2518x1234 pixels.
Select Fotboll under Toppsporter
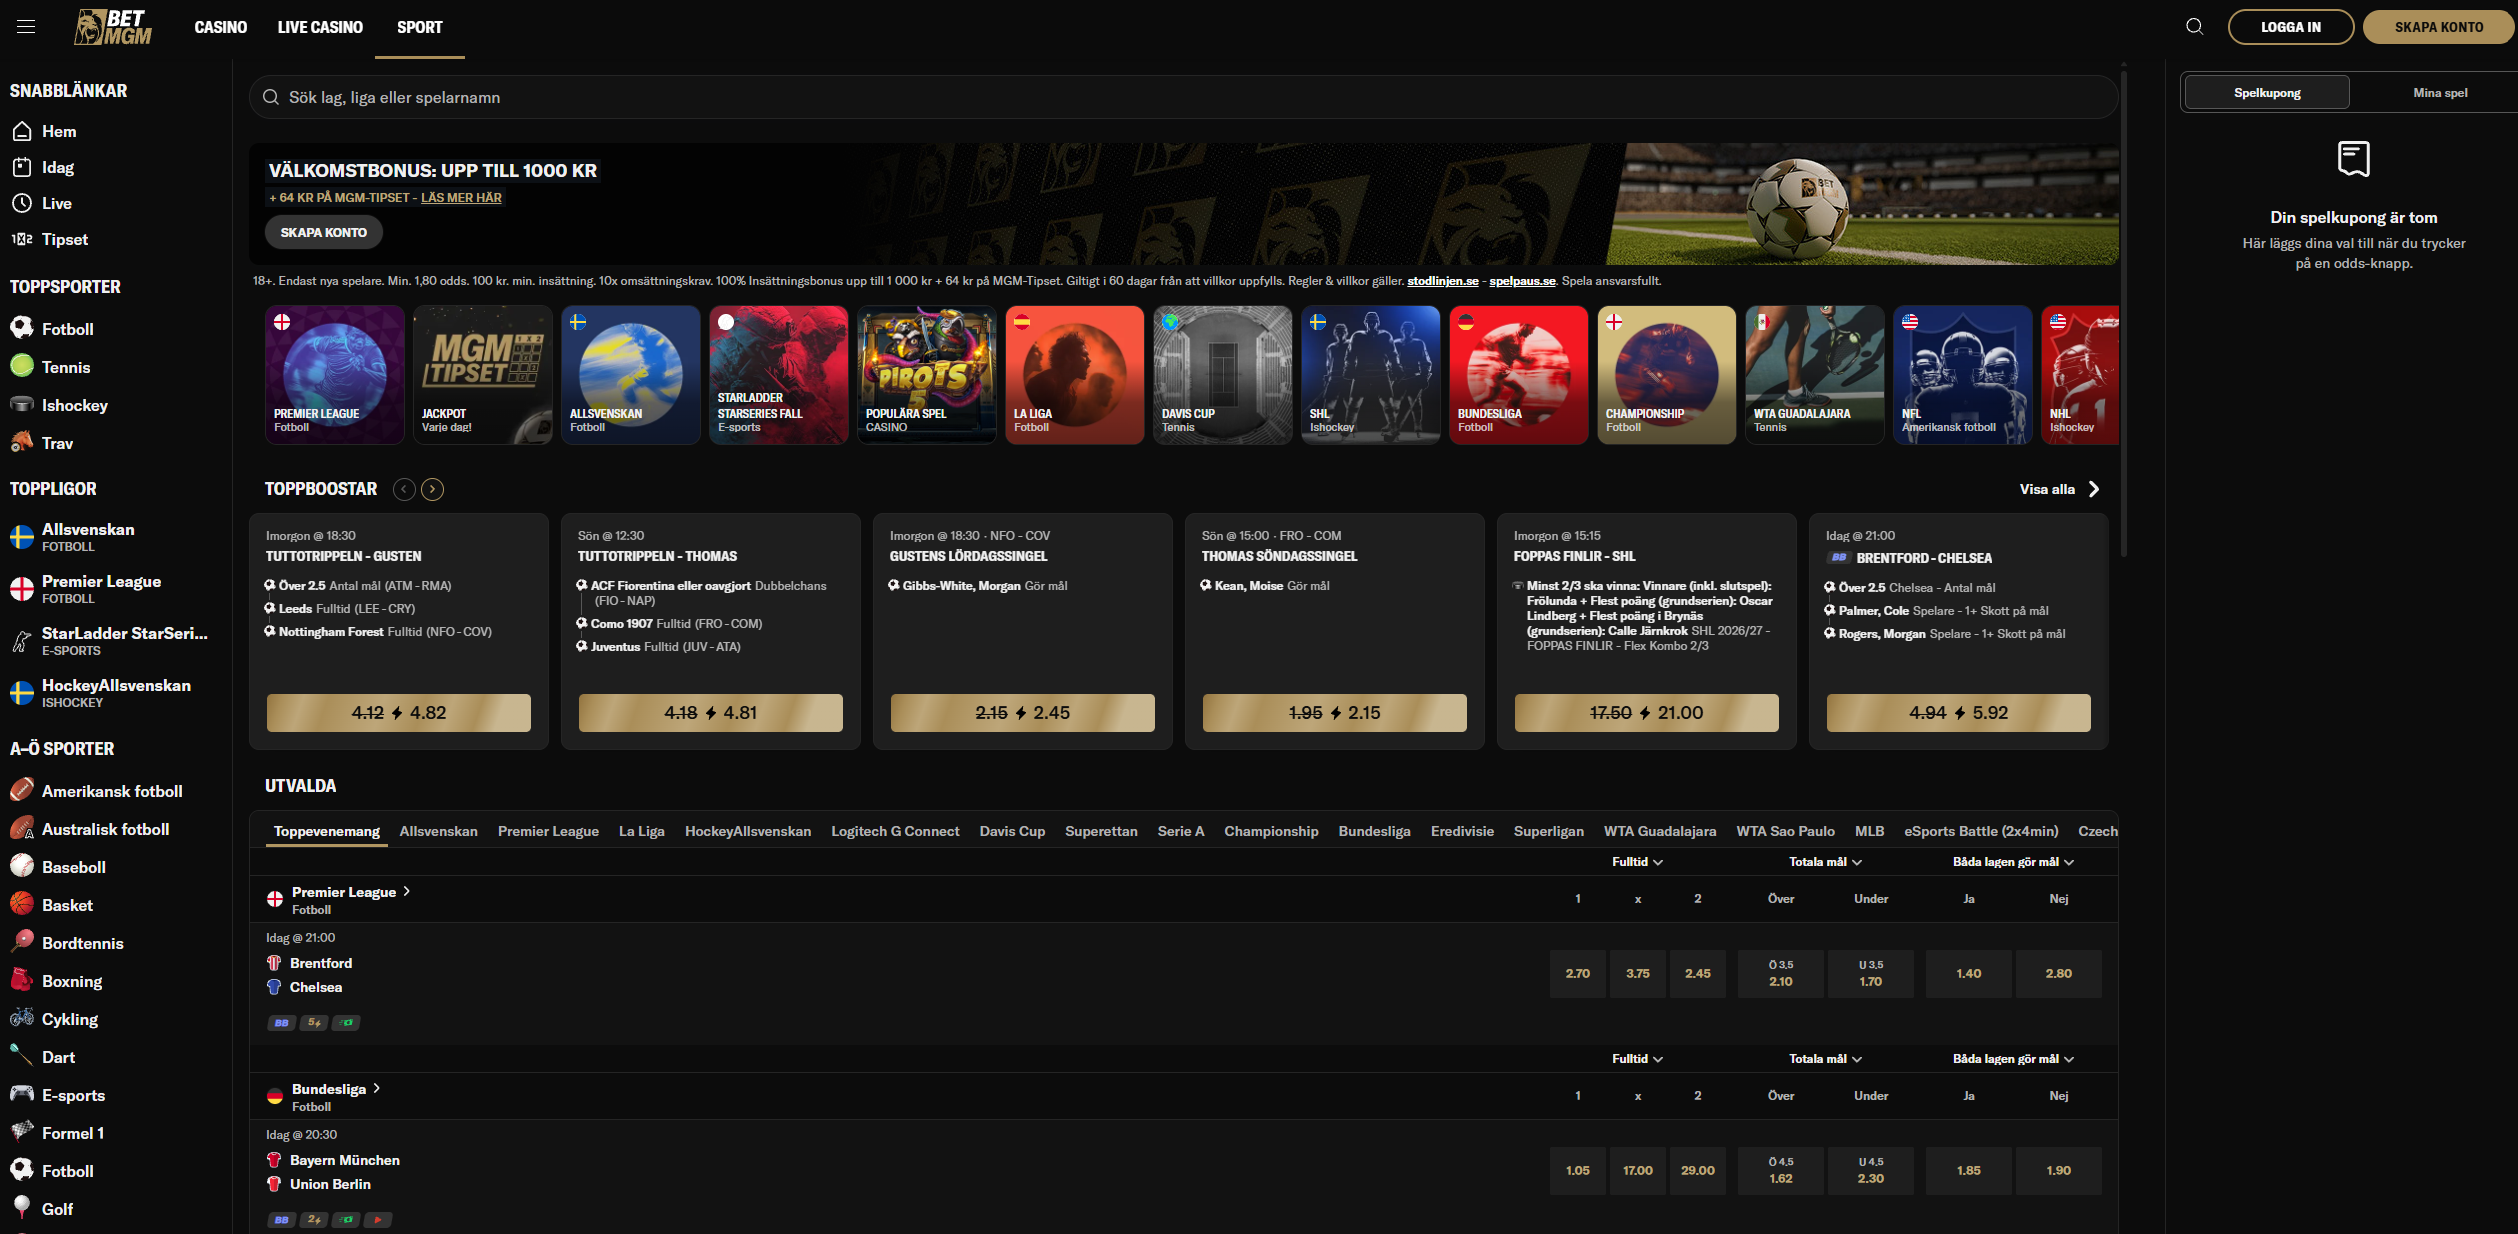click(x=67, y=329)
